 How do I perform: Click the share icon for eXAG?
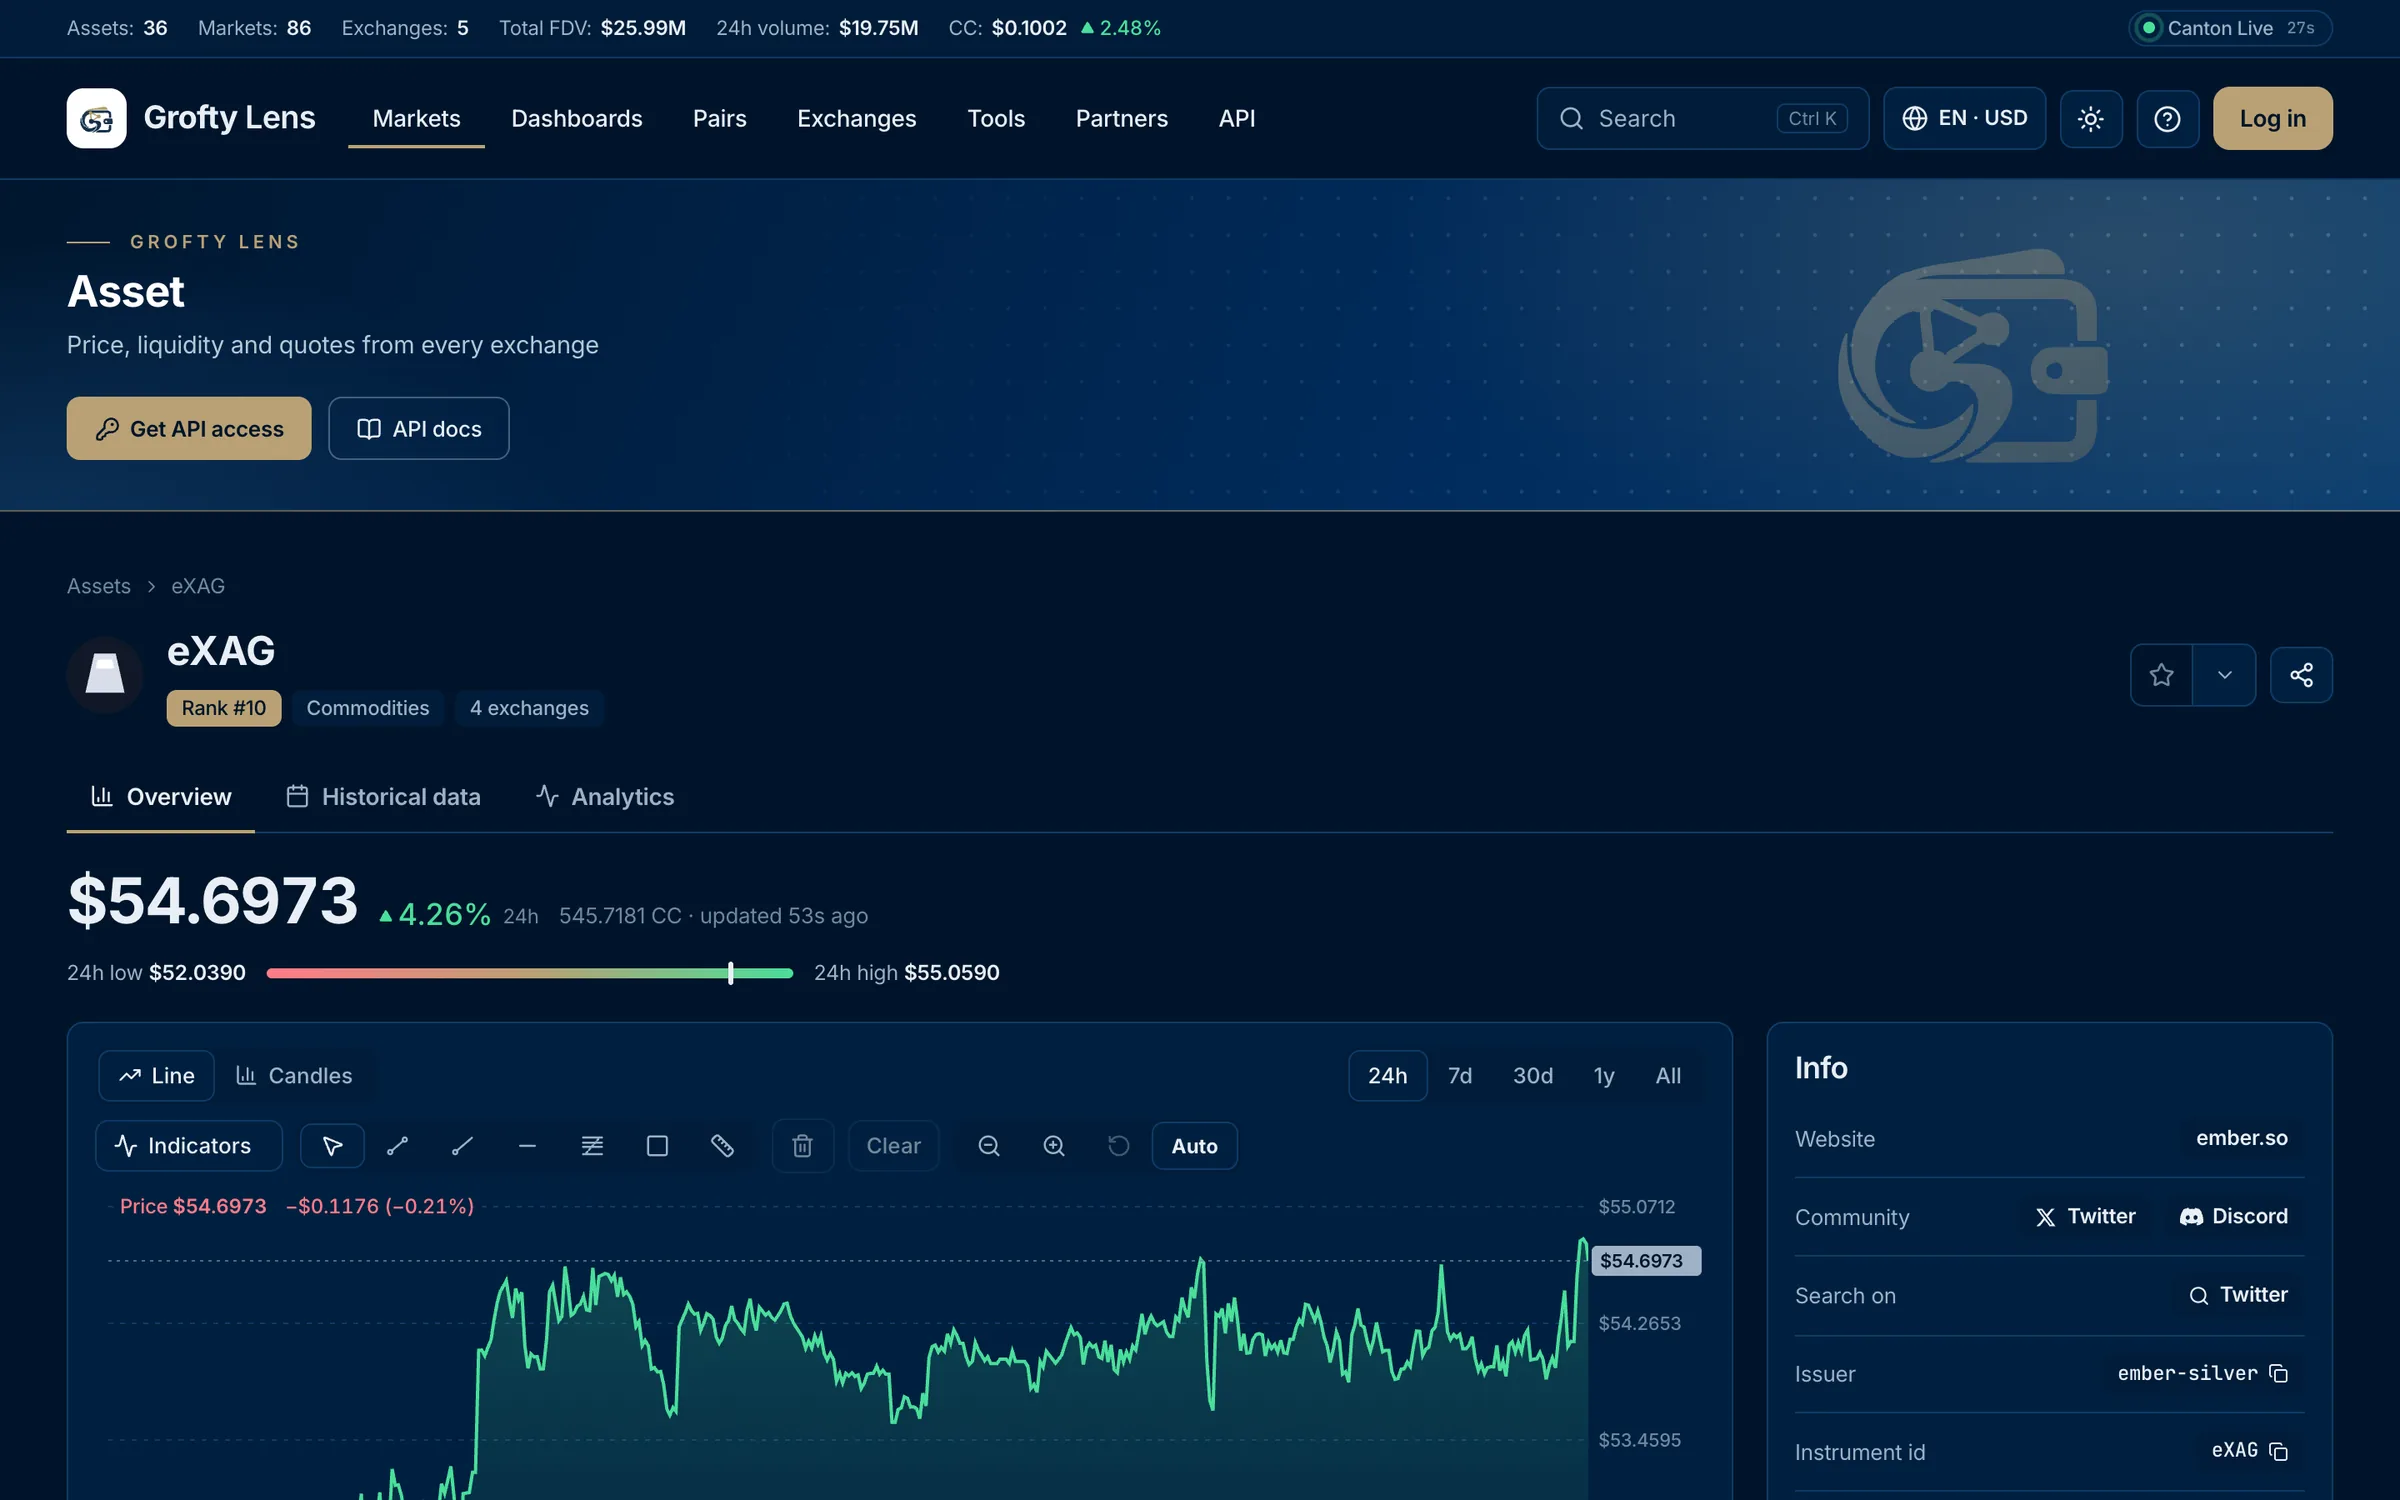tap(2301, 675)
